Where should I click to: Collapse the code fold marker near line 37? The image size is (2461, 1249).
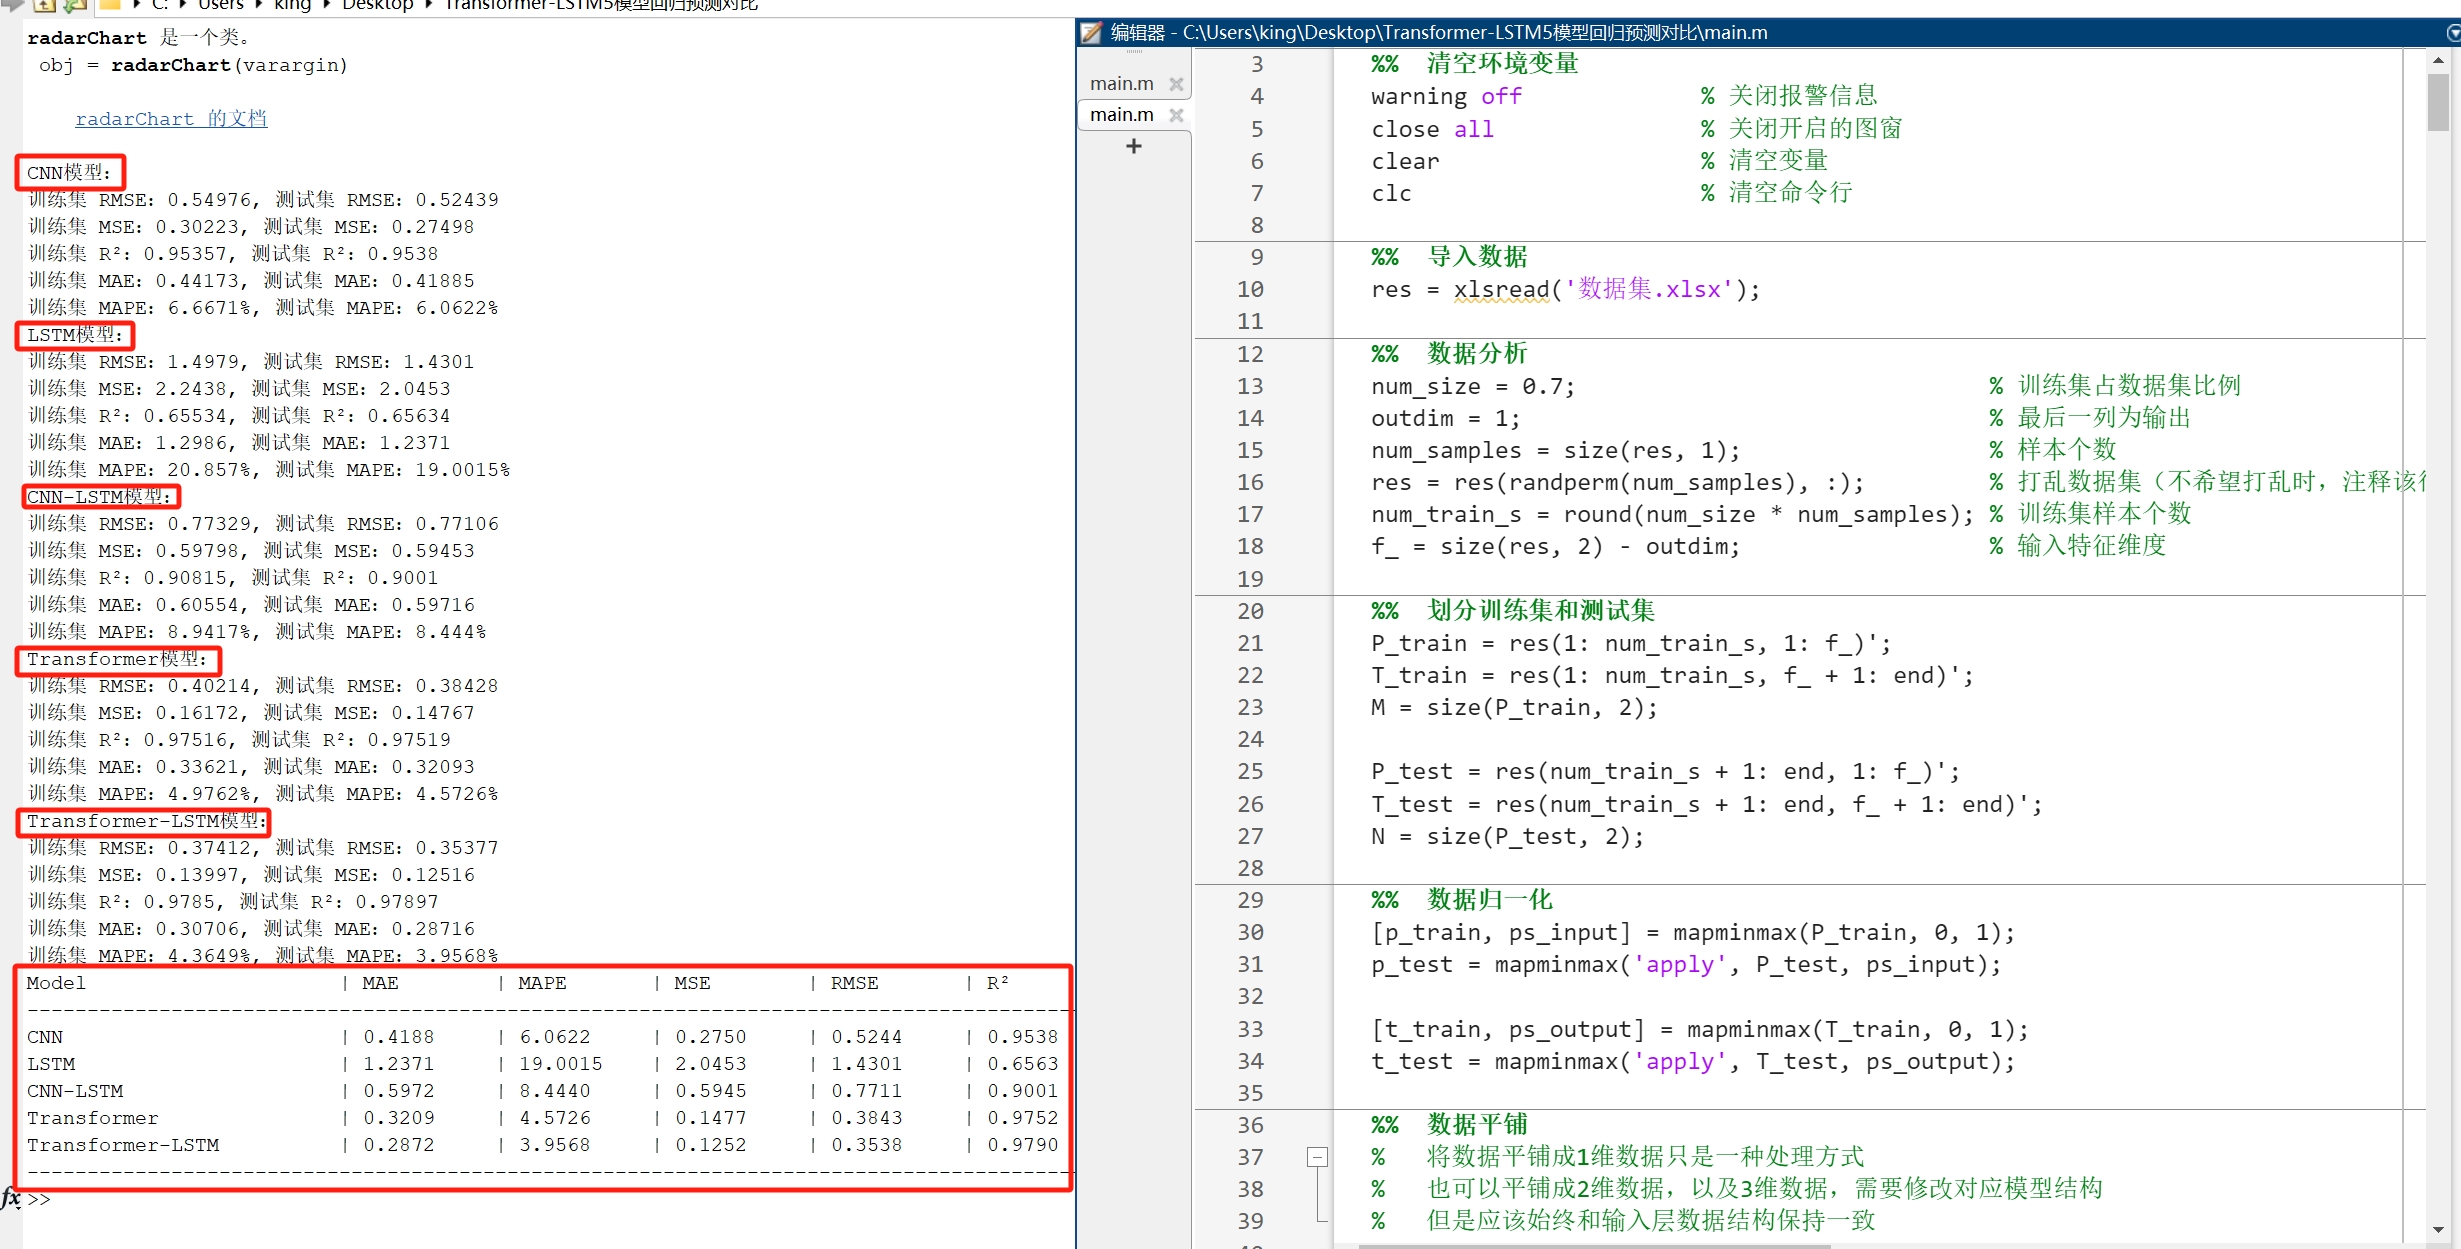[x=1317, y=1157]
